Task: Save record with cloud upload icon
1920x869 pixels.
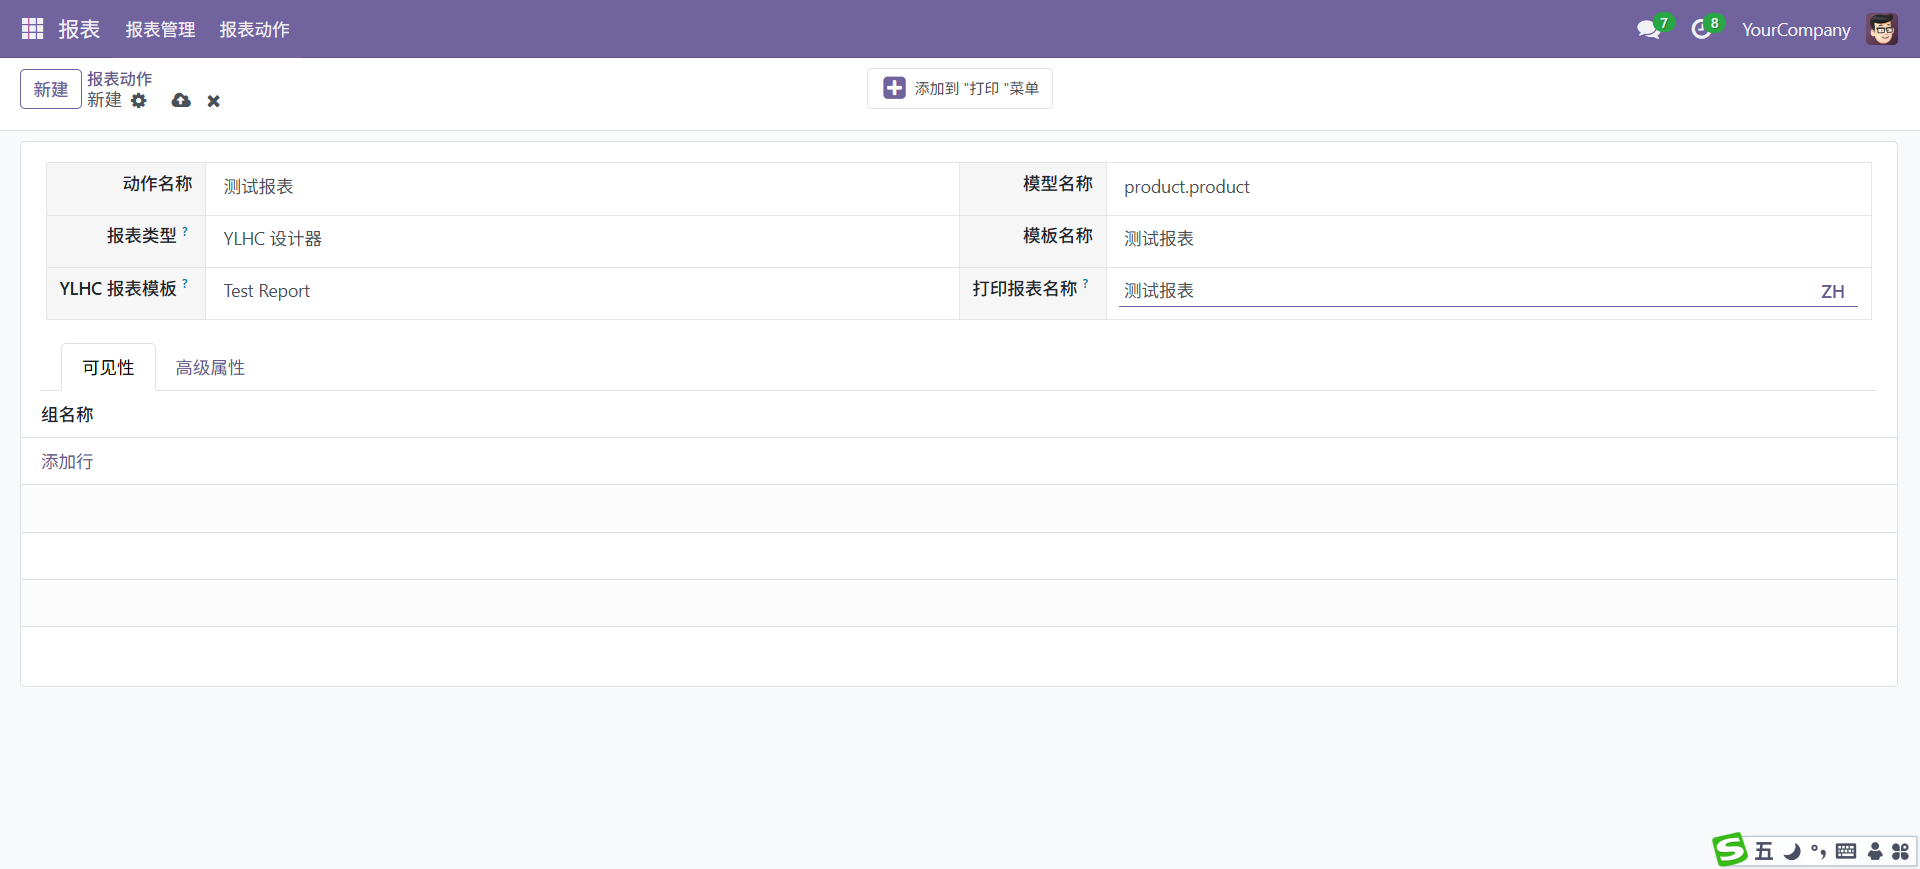Action: point(181,101)
